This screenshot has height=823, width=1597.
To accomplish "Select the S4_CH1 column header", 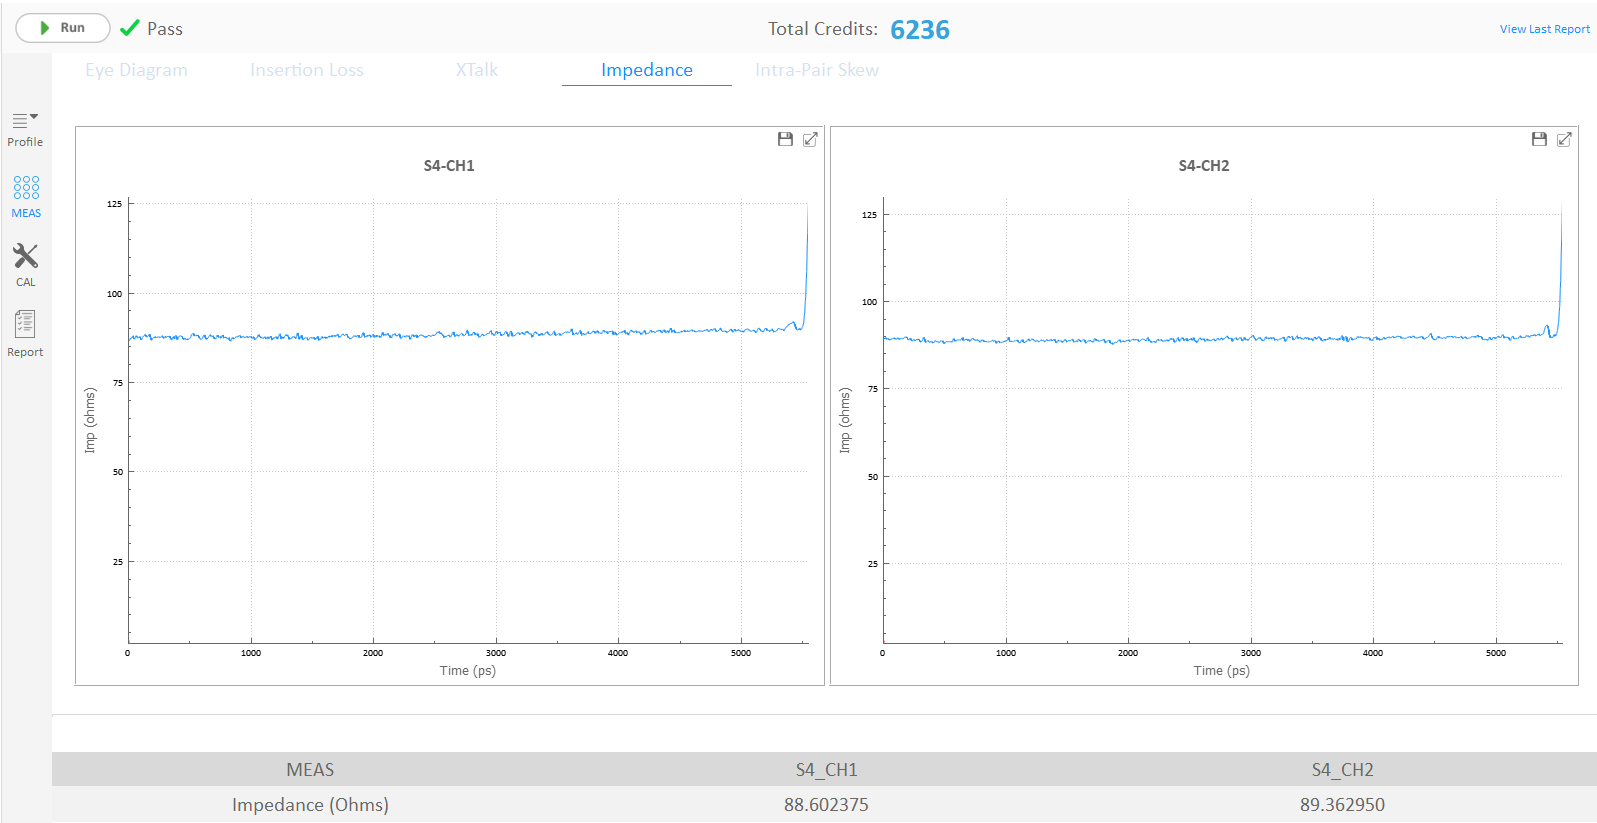I will click(x=827, y=769).
